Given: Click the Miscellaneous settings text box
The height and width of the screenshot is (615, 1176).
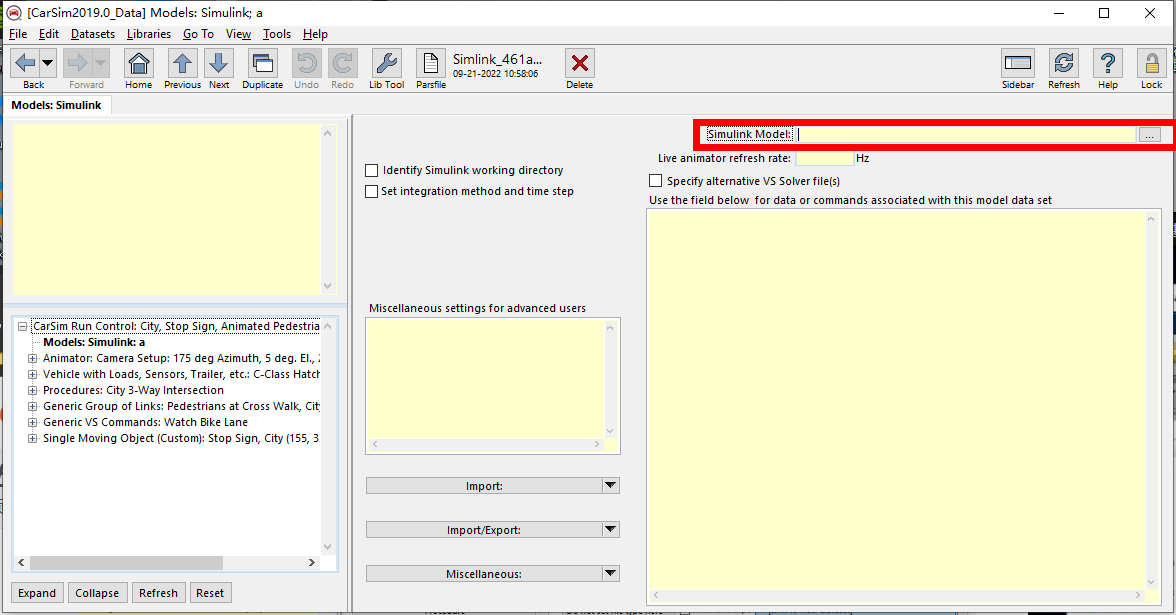Looking at the screenshot, I should coord(485,379).
